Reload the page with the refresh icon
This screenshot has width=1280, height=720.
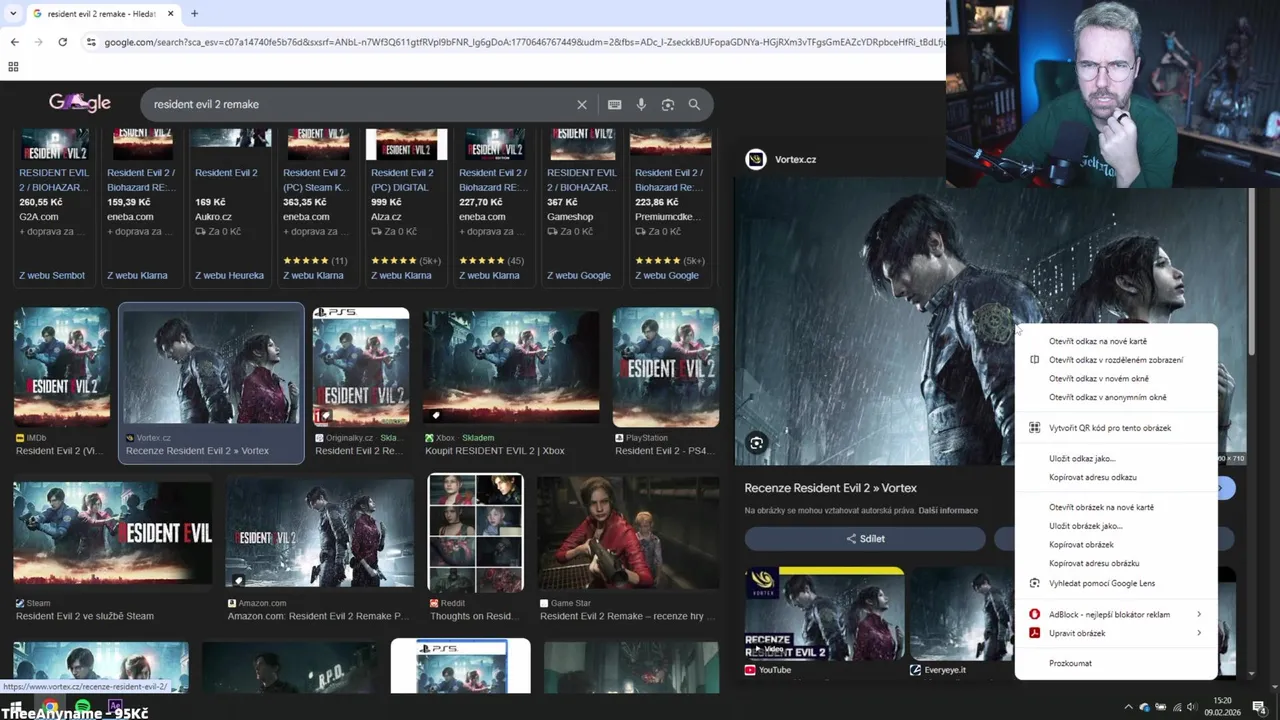pyautogui.click(x=62, y=42)
